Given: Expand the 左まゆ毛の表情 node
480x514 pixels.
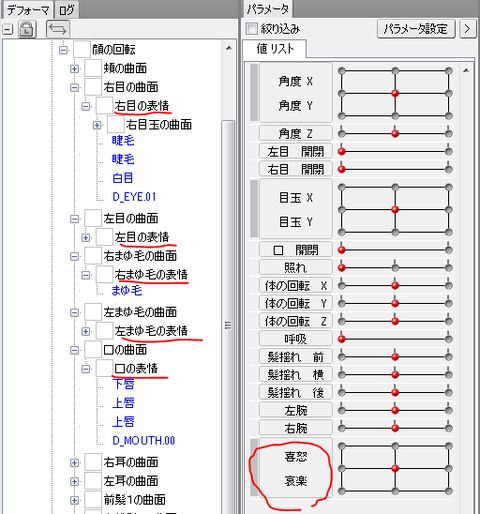Looking at the screenshot, I should (x=86, y=331).
